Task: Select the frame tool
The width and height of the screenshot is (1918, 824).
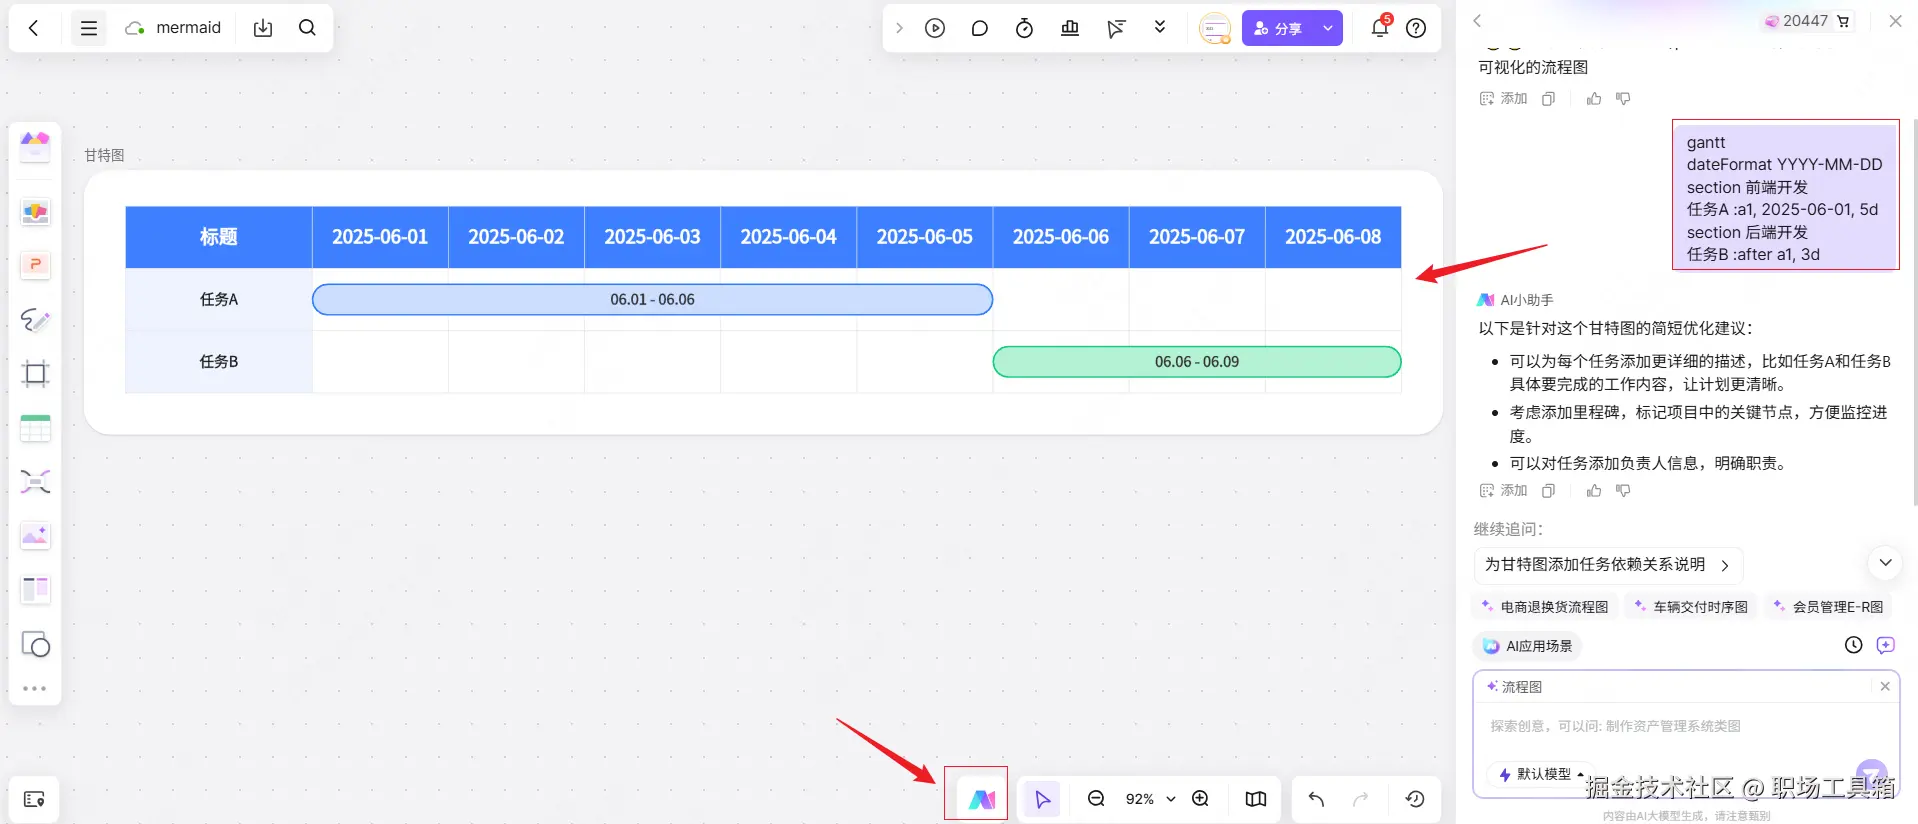Action: click(x=35, y=374)
